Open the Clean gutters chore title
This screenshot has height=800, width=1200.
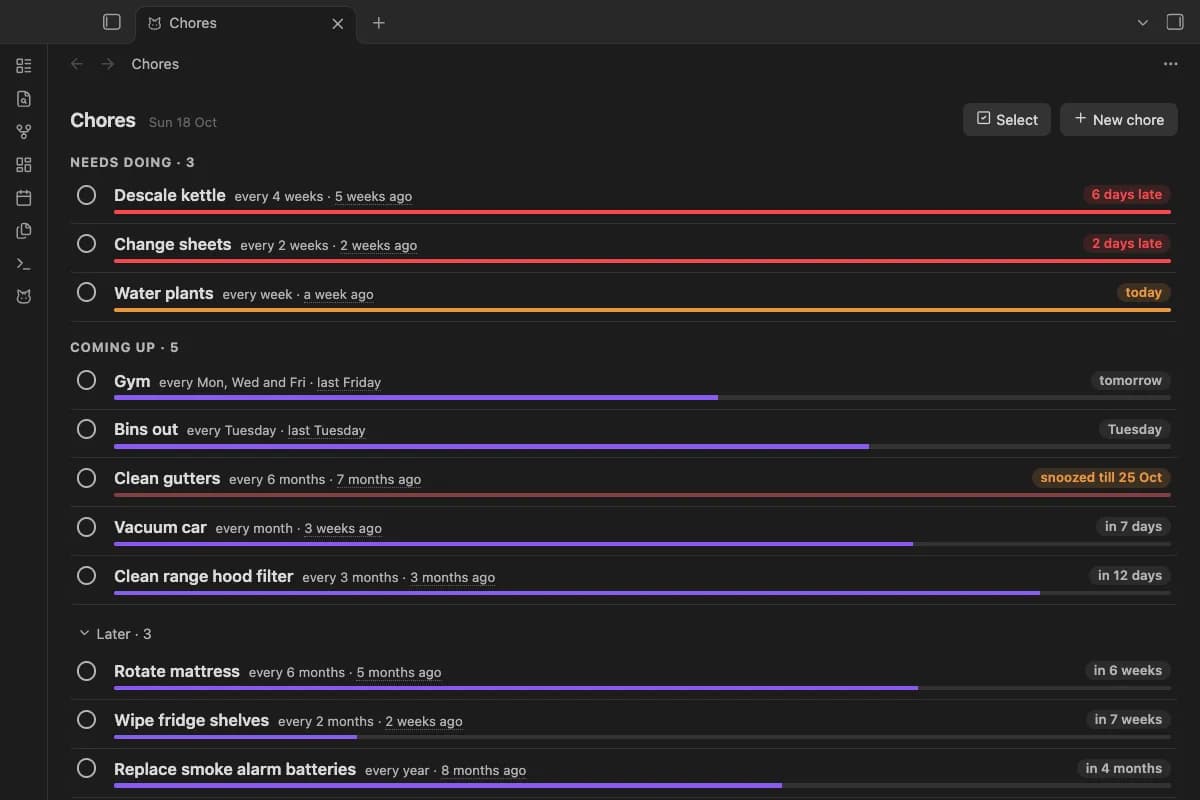click(167, 478)
